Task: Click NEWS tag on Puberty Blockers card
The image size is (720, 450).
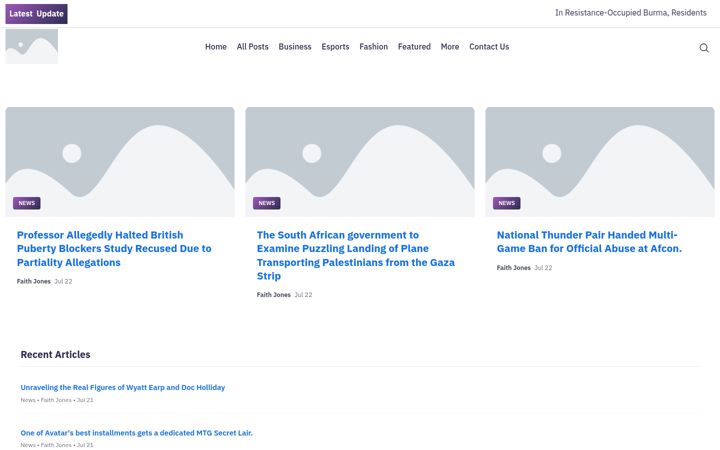Action: (x=27, y=203)
